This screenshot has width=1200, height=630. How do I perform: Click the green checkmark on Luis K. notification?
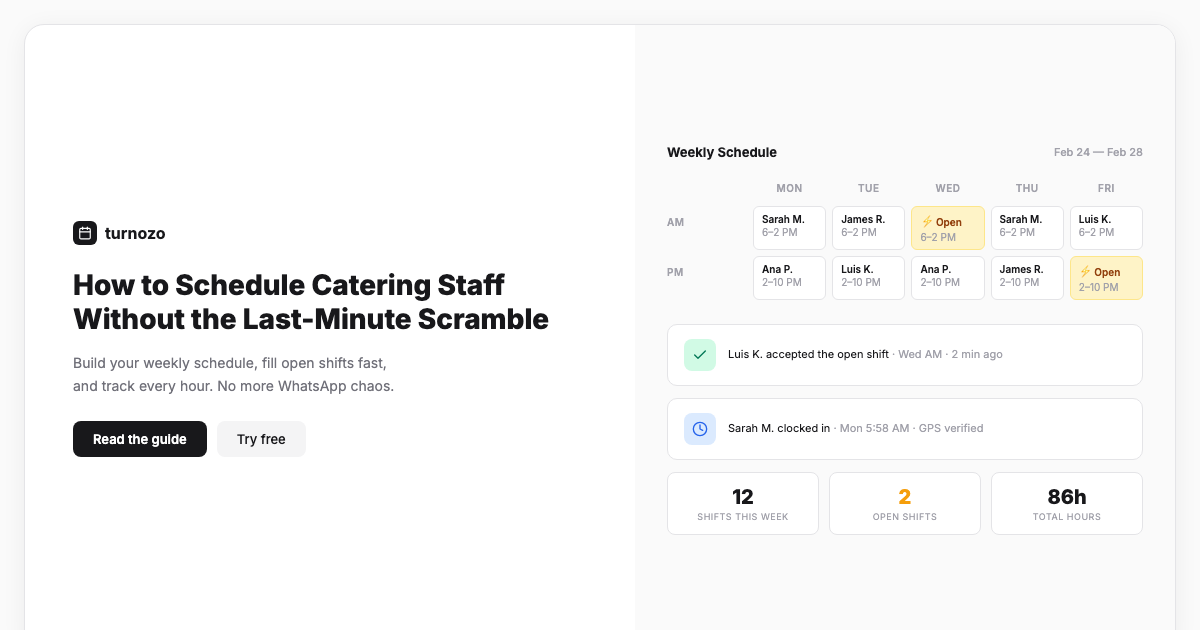point(700,354)
